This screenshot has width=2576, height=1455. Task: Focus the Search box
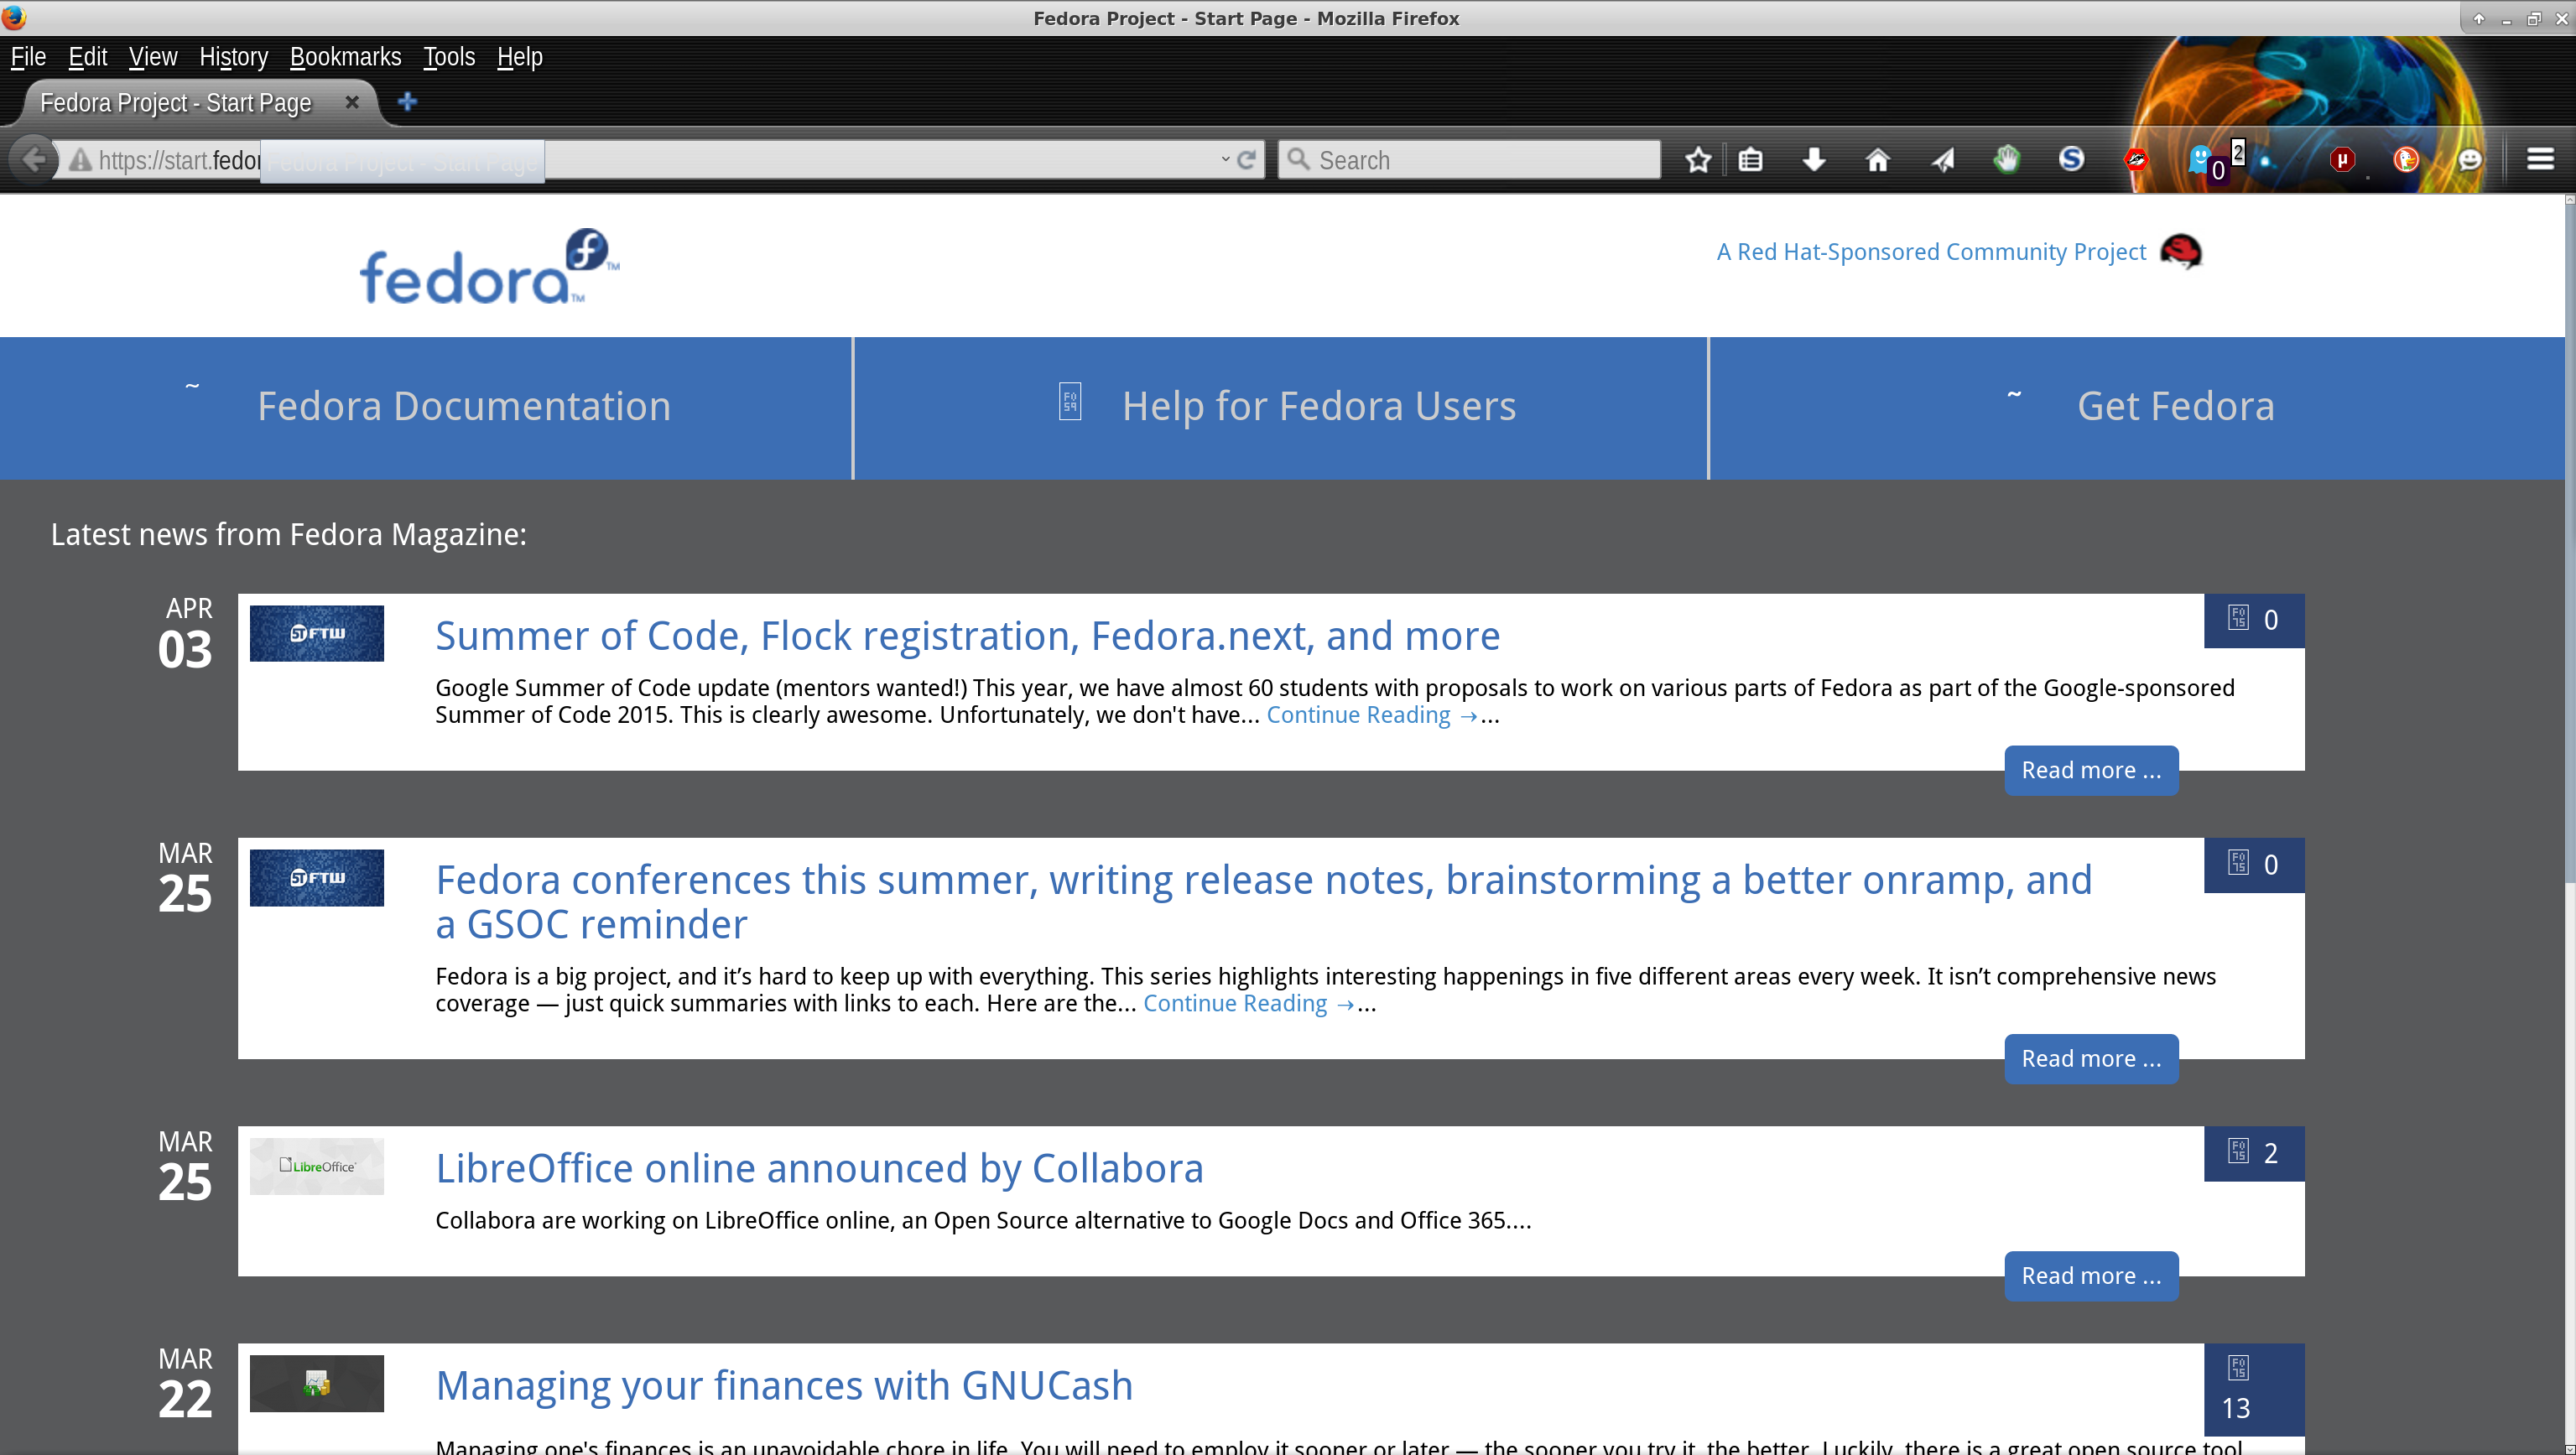pos(1470,160)
